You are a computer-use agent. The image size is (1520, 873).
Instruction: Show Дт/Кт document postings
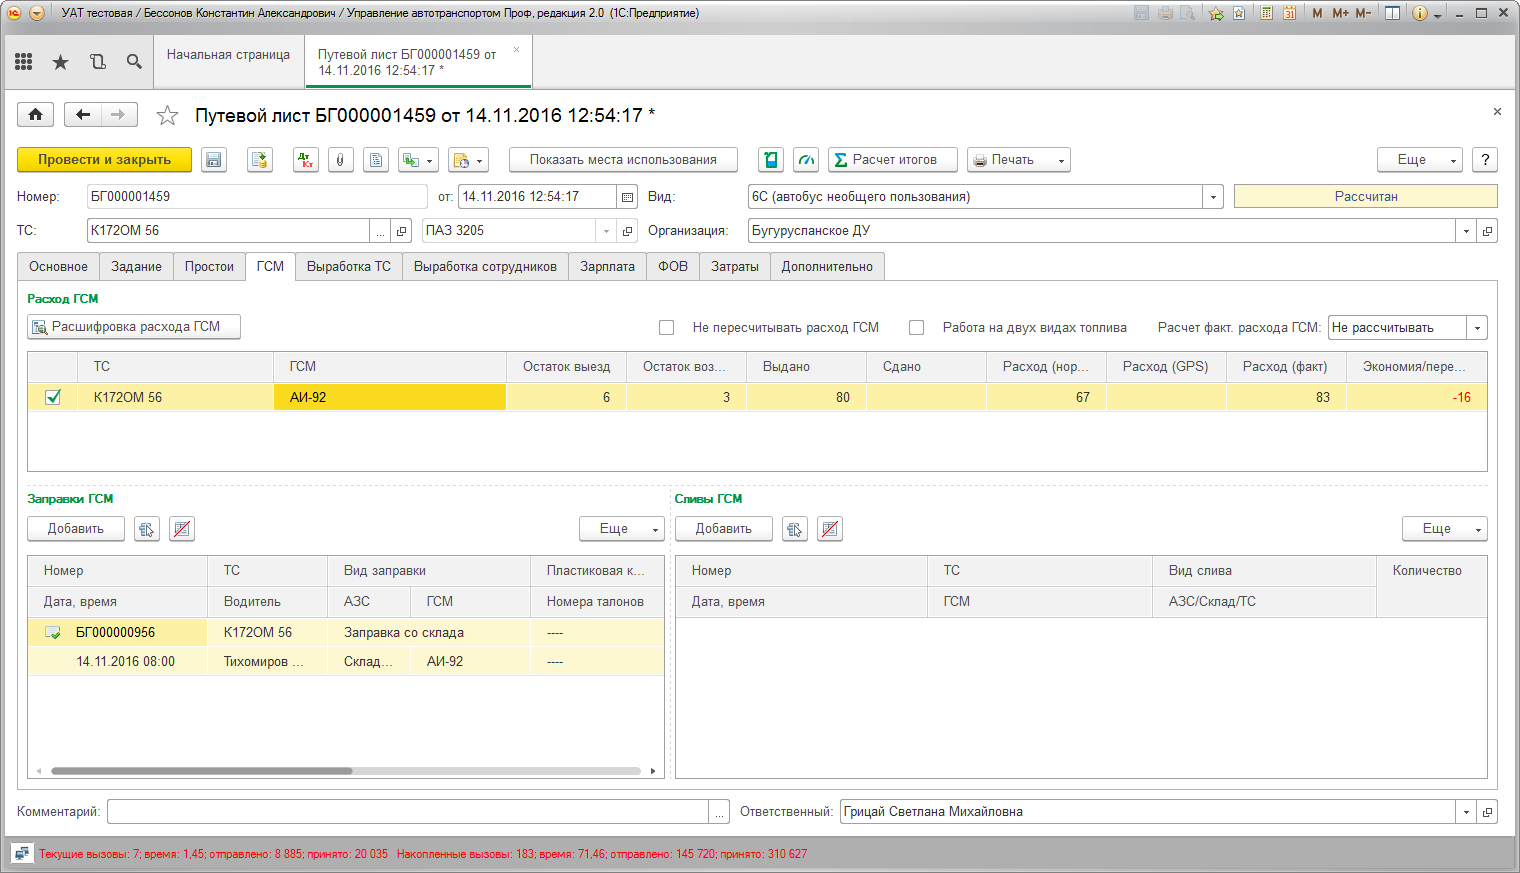(x=306, y=160)
